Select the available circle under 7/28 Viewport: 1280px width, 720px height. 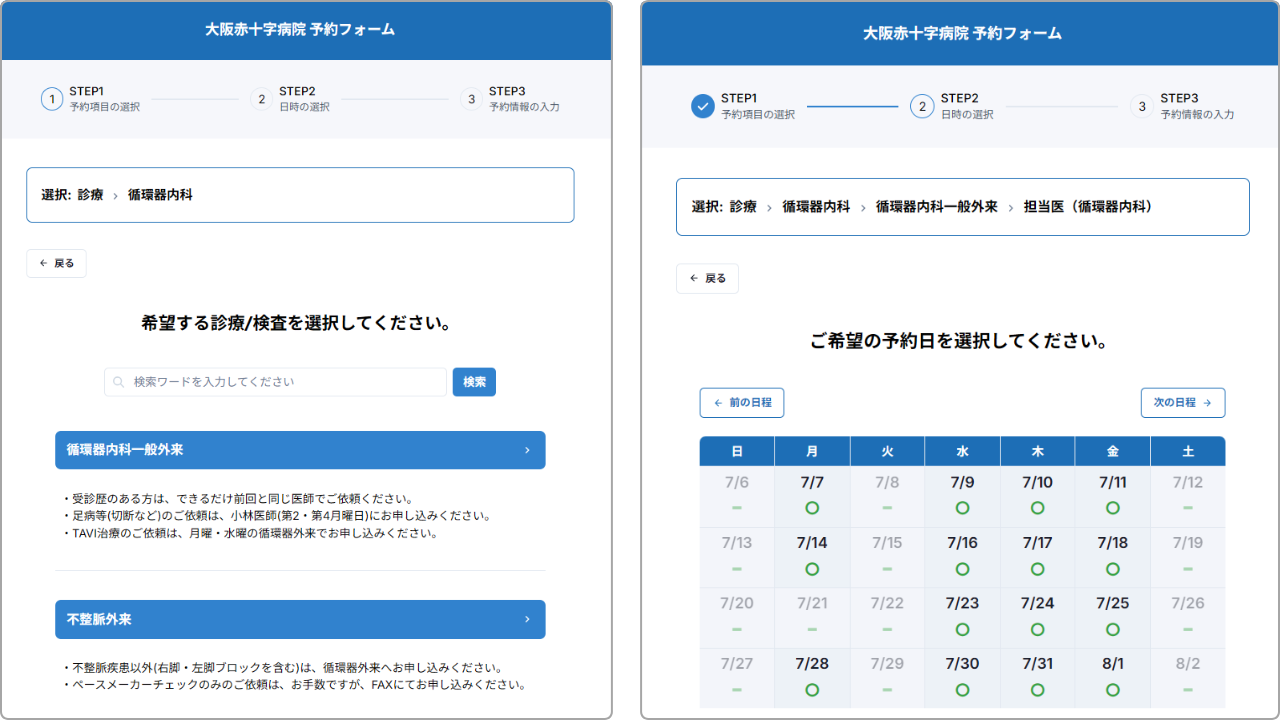pyautogui.click(x=812, y=690)
